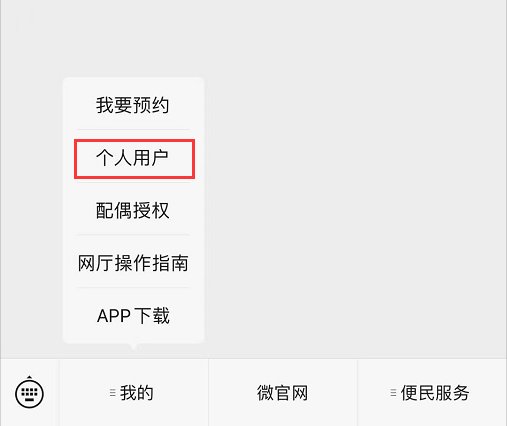Click the list icon beside 便民服务

(x=393, y=393)
